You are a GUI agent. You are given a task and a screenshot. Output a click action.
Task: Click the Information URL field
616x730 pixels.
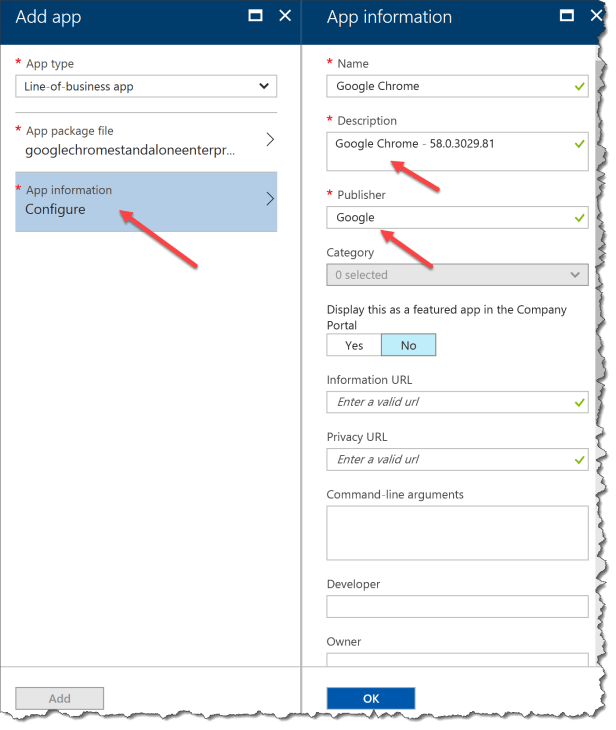point(457,402)
